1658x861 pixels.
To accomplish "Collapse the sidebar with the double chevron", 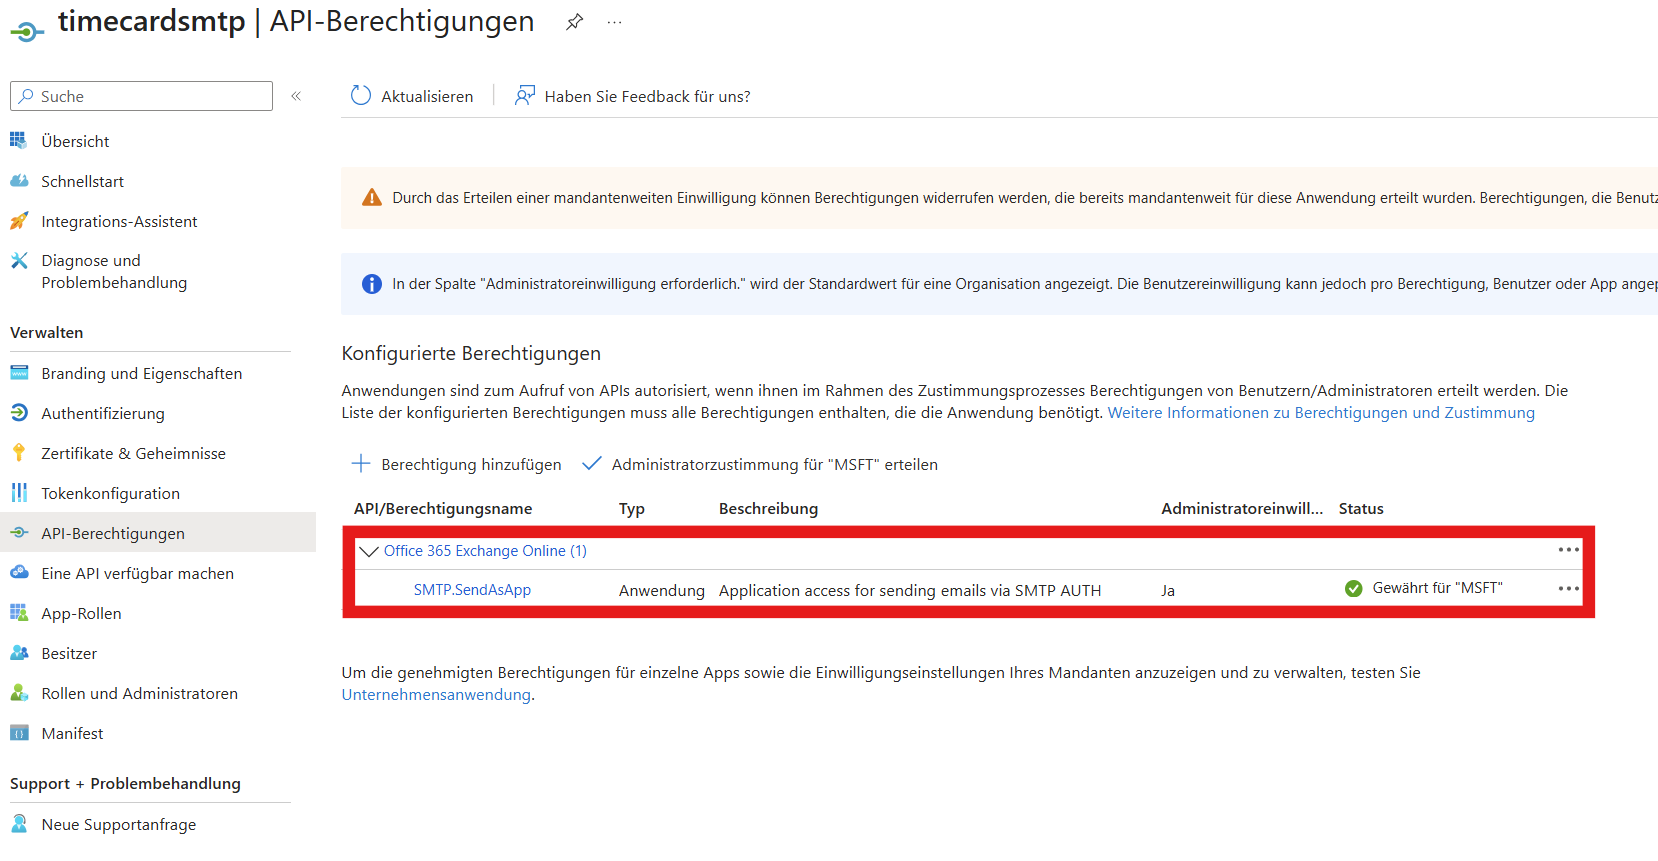I will (296, 96).
